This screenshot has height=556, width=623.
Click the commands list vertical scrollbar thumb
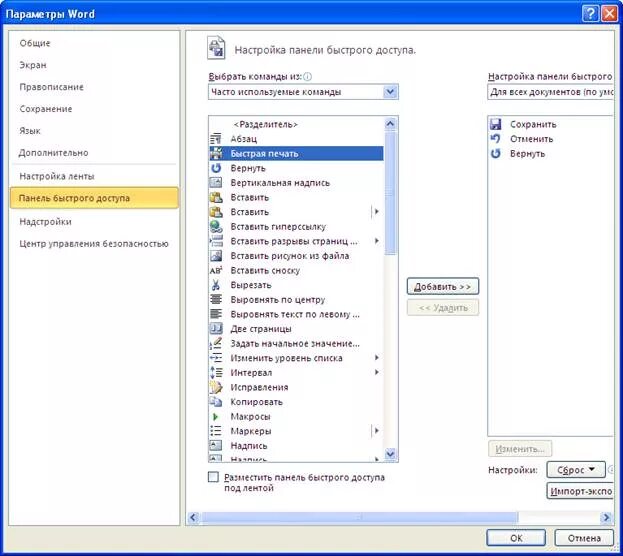coord(390,193)
